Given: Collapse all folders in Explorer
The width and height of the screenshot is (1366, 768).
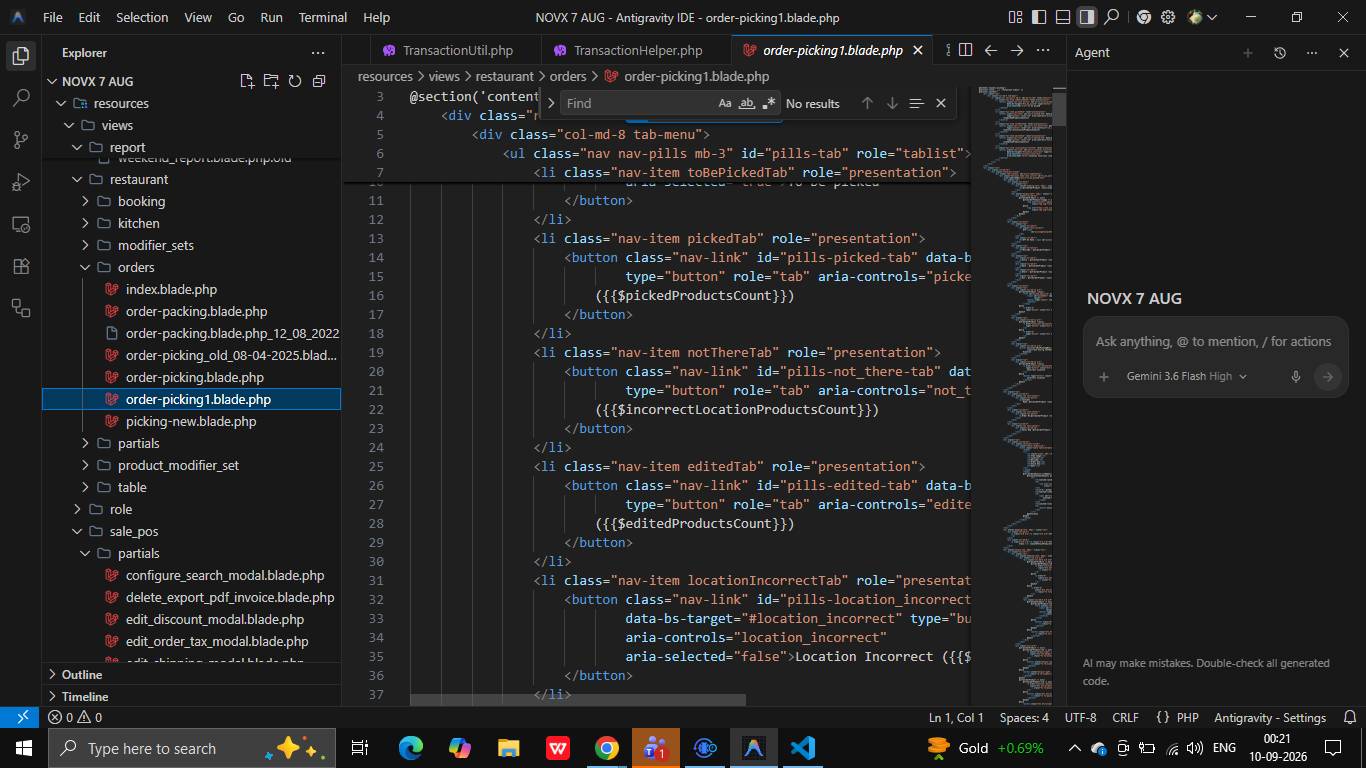Looking at the screenshot, I should (319, 81).
